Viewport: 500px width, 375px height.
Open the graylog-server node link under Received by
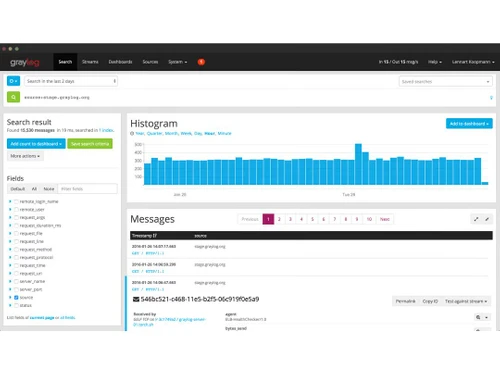[170, 322]
